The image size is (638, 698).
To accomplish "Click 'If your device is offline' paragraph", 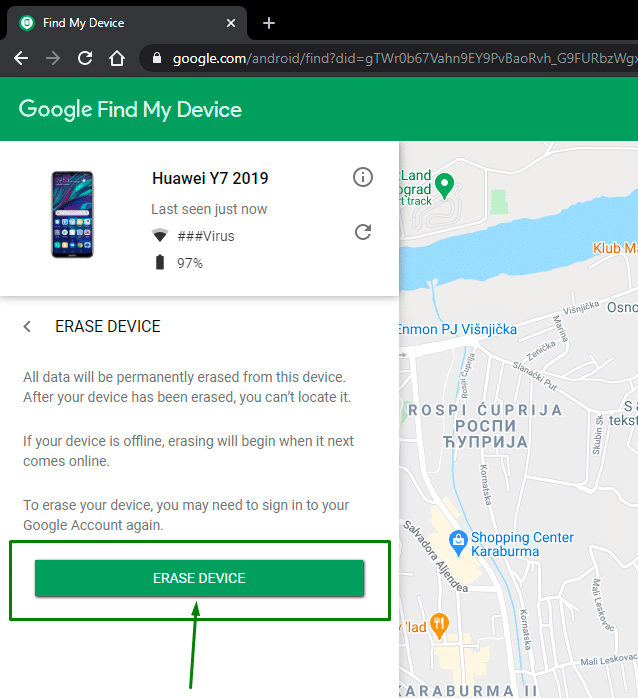I will [x=188, y=451].
